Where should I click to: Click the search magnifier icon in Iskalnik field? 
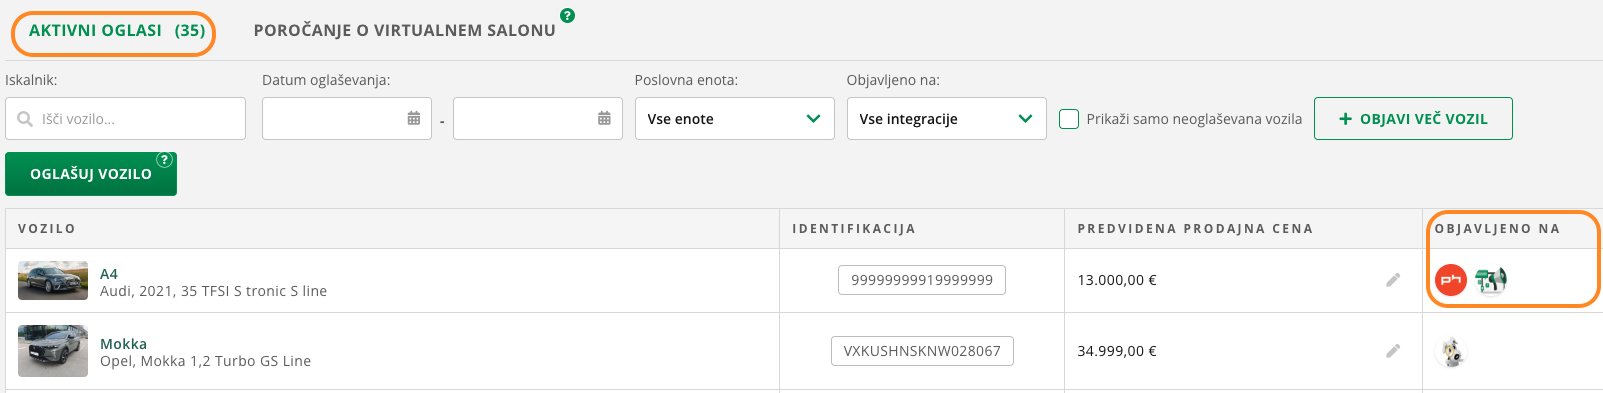pos(25,119)
